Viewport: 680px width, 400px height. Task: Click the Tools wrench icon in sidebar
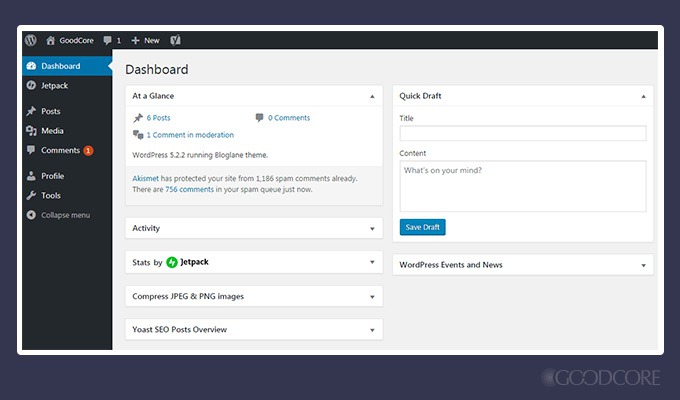pyautogui.click(x=31, y=195)
